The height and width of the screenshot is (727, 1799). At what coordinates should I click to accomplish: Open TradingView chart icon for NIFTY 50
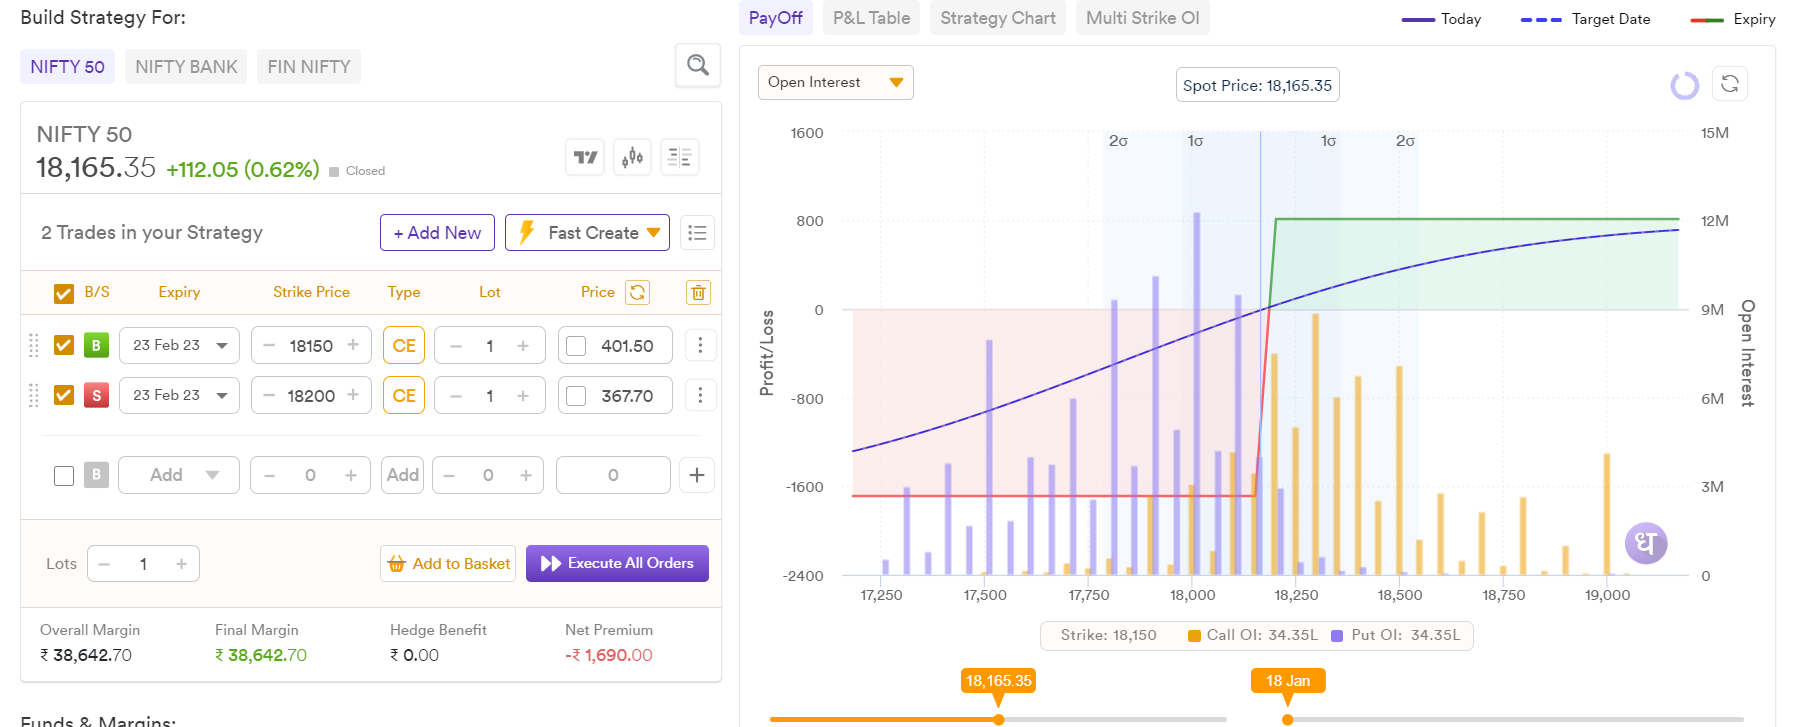pyautogui.click(x=585, y=157)
